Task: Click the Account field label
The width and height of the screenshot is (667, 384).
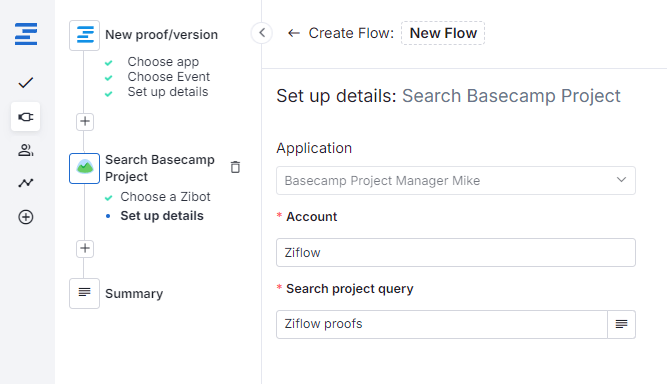Action: click(x=311, y=217)
